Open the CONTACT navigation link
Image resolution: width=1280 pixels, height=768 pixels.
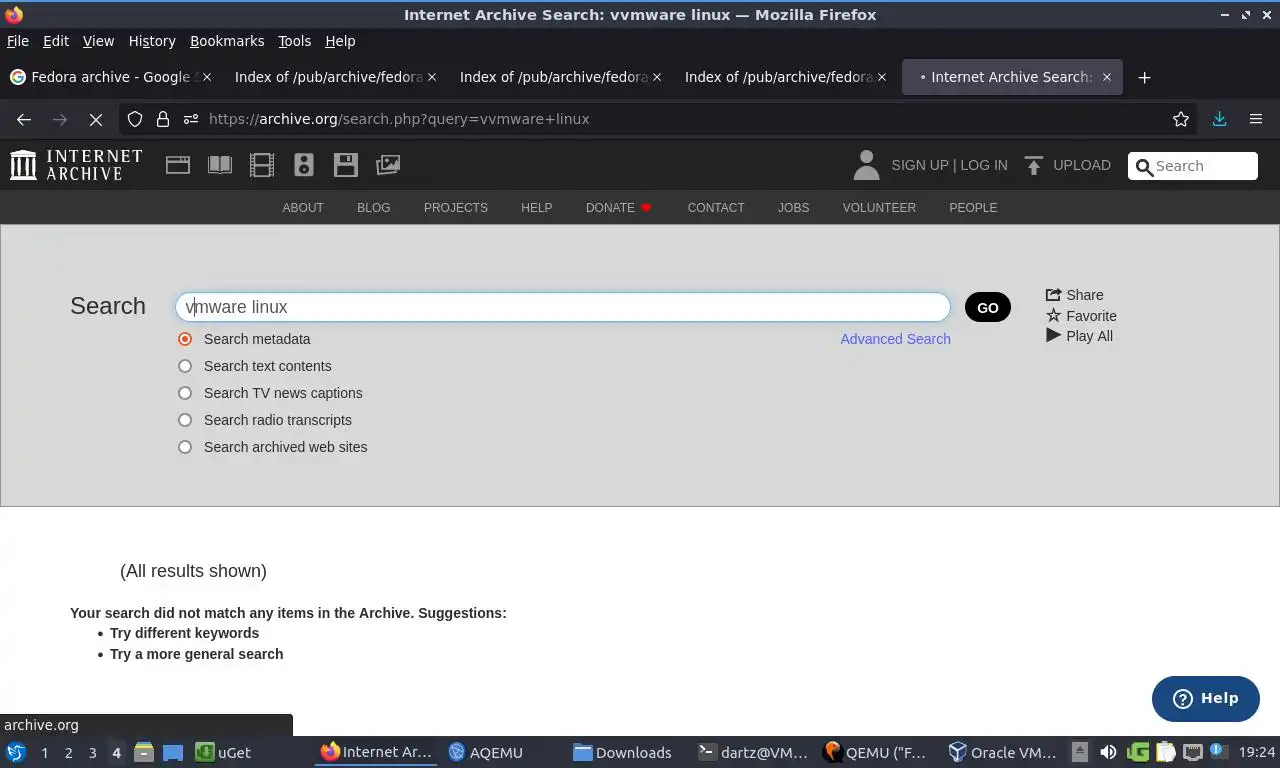[x=716, y=208]
